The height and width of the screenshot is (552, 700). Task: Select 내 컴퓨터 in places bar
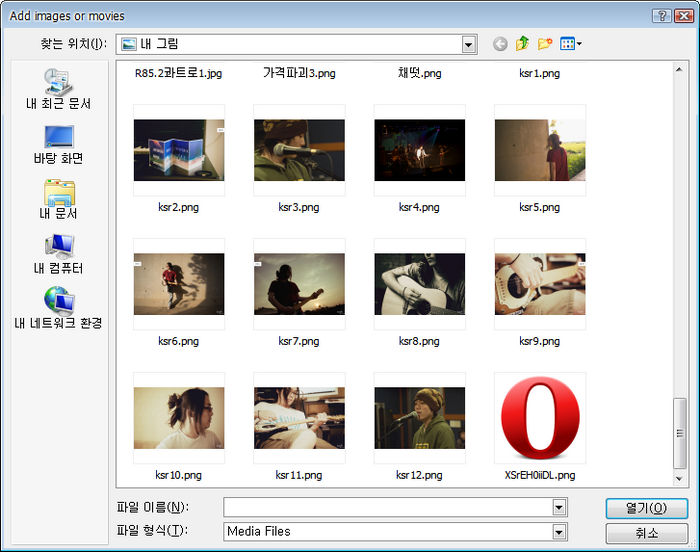[x=58, y=255]
